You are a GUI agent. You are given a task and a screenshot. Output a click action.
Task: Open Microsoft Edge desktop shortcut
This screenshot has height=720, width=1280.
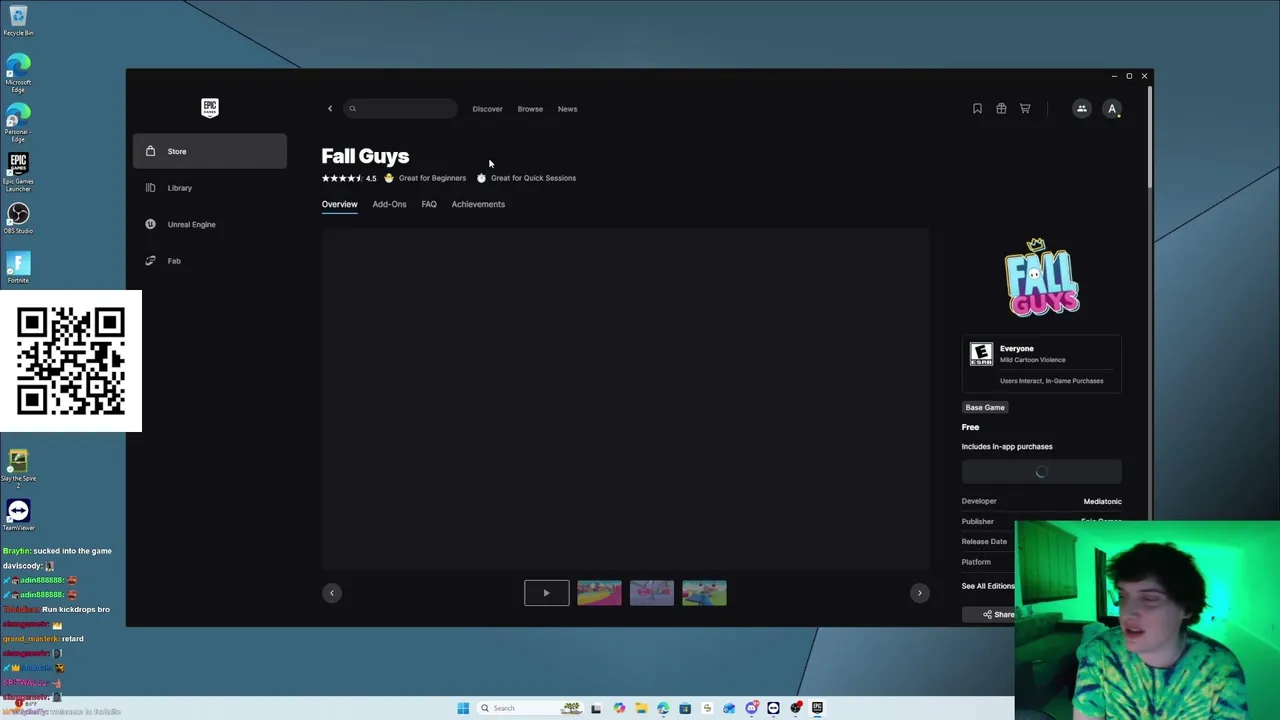coord(18,74)
